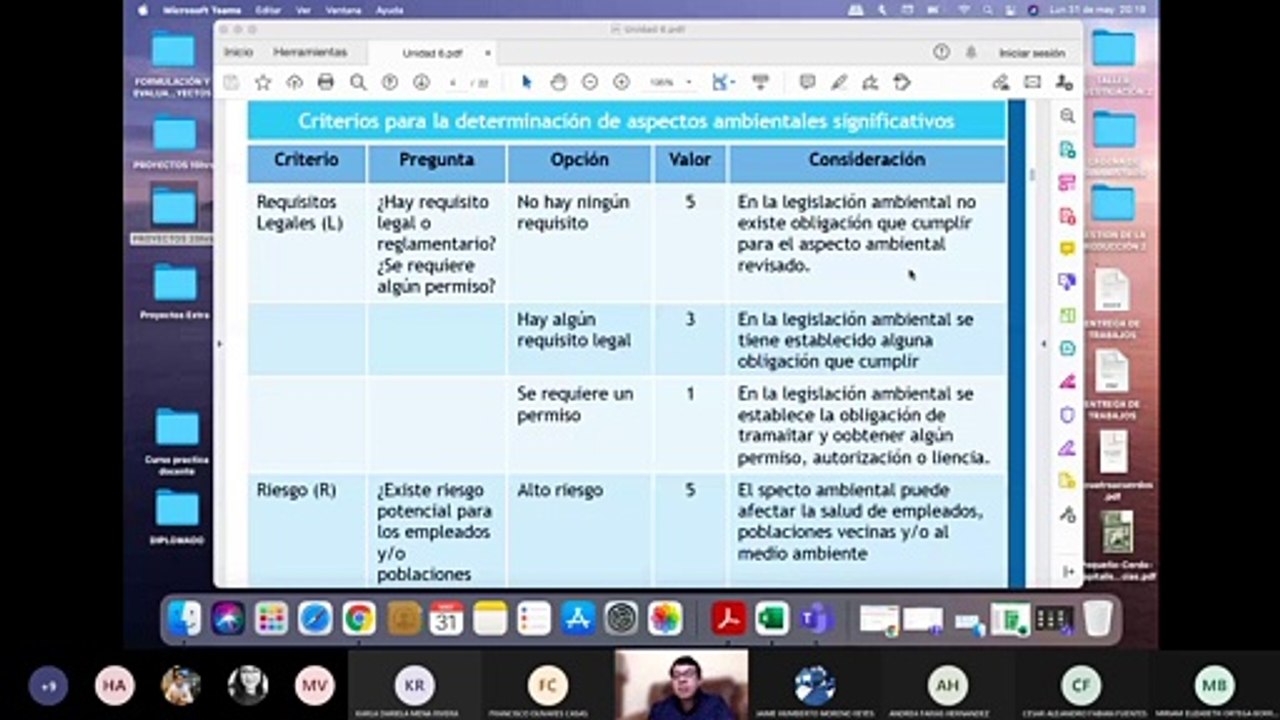Select the highlighter pen tool

coord(839,82)
